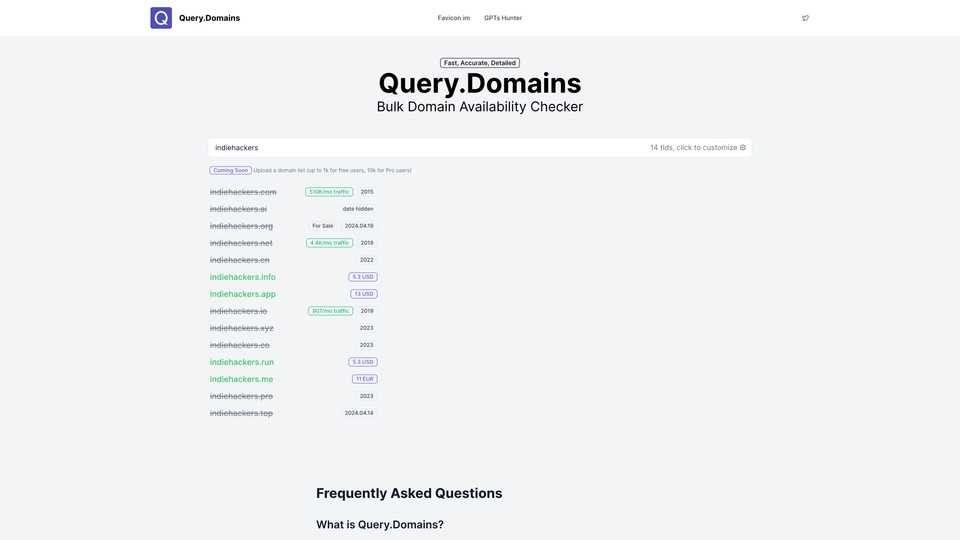Select the available indiehackers.run domain
The width and height of the screenshot is (960, 540).
click(242, 362)
